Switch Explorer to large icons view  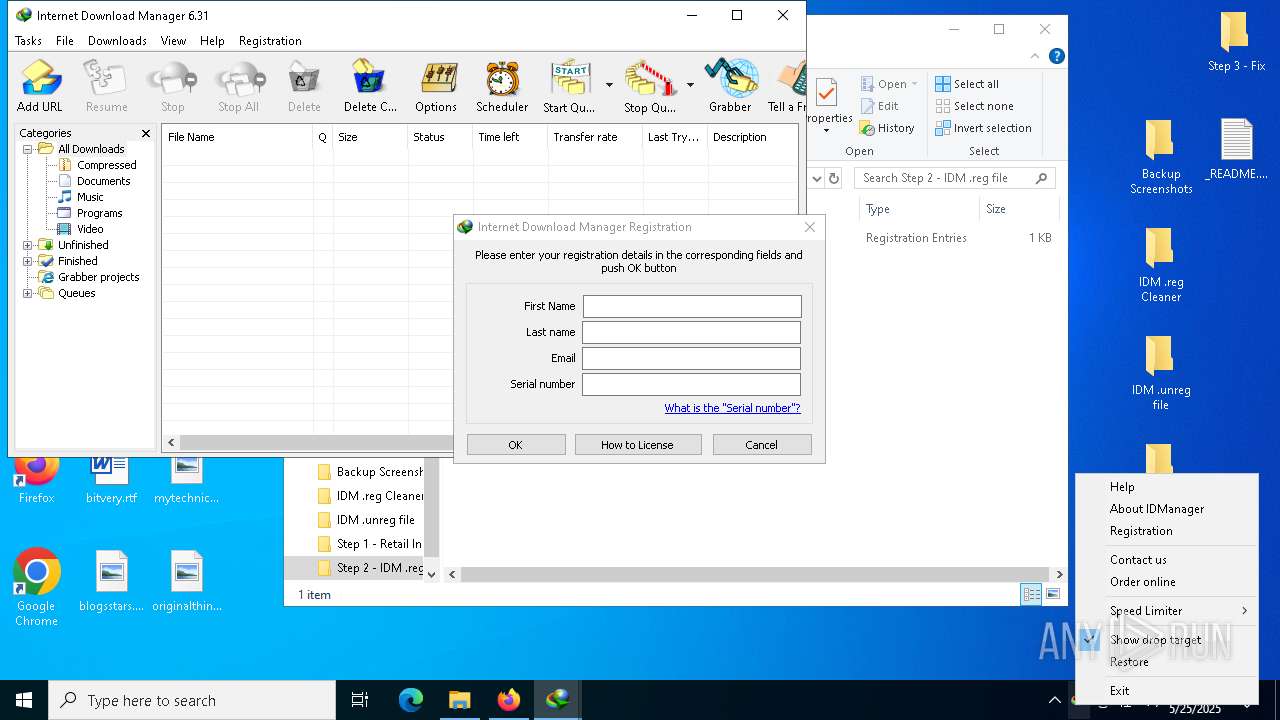click(x=1052, y=594)
